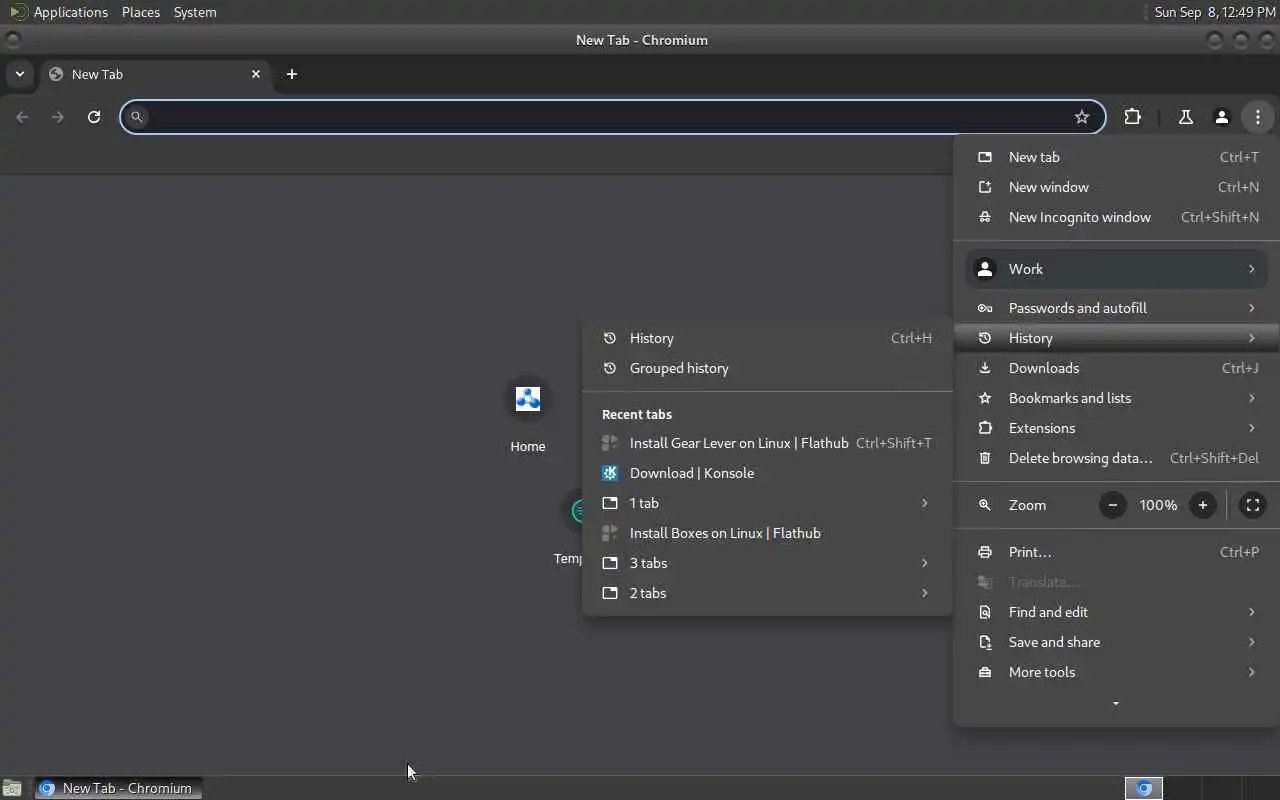Image resolution: width=1280 pixels, height=800 pixels.
Task: Open Chrome Labs flask icon
Action: 1186,117
